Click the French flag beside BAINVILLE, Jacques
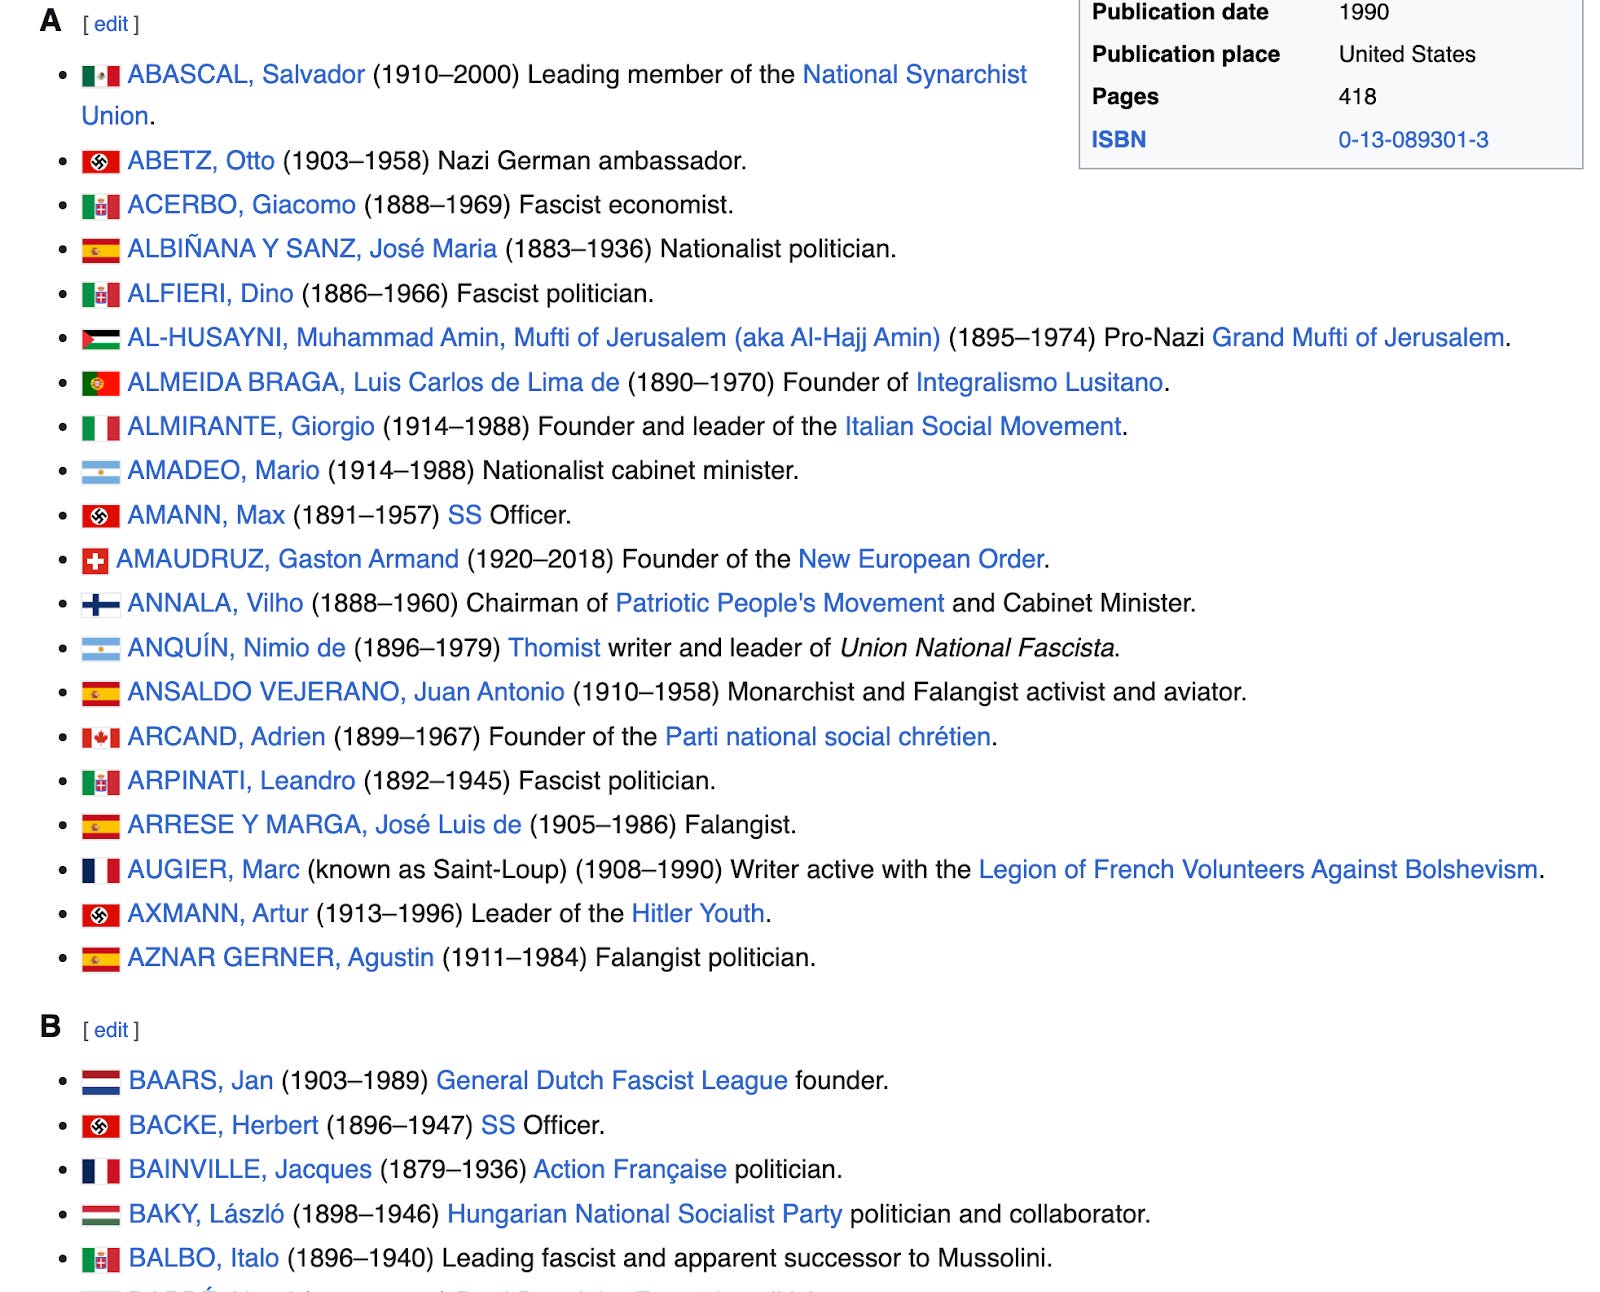The image size is (1600, 1292). tap(100, 1171)
